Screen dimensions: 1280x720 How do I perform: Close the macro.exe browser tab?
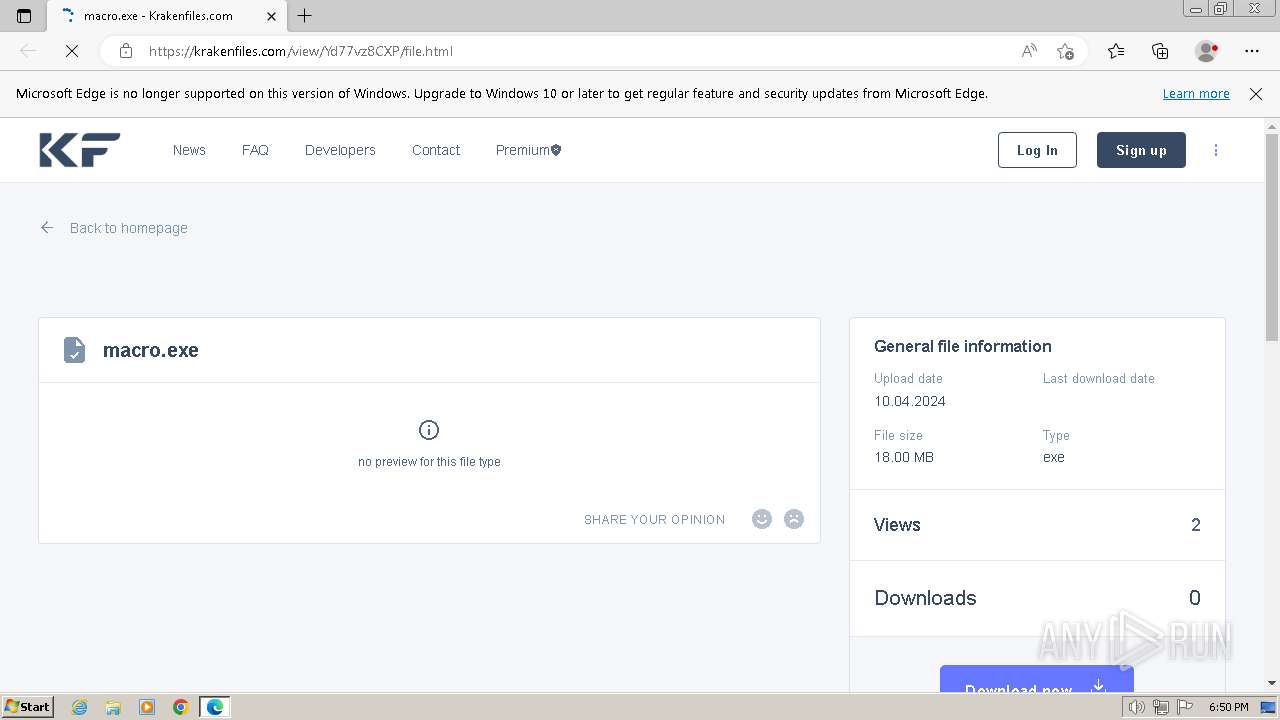tap(270, 16)
